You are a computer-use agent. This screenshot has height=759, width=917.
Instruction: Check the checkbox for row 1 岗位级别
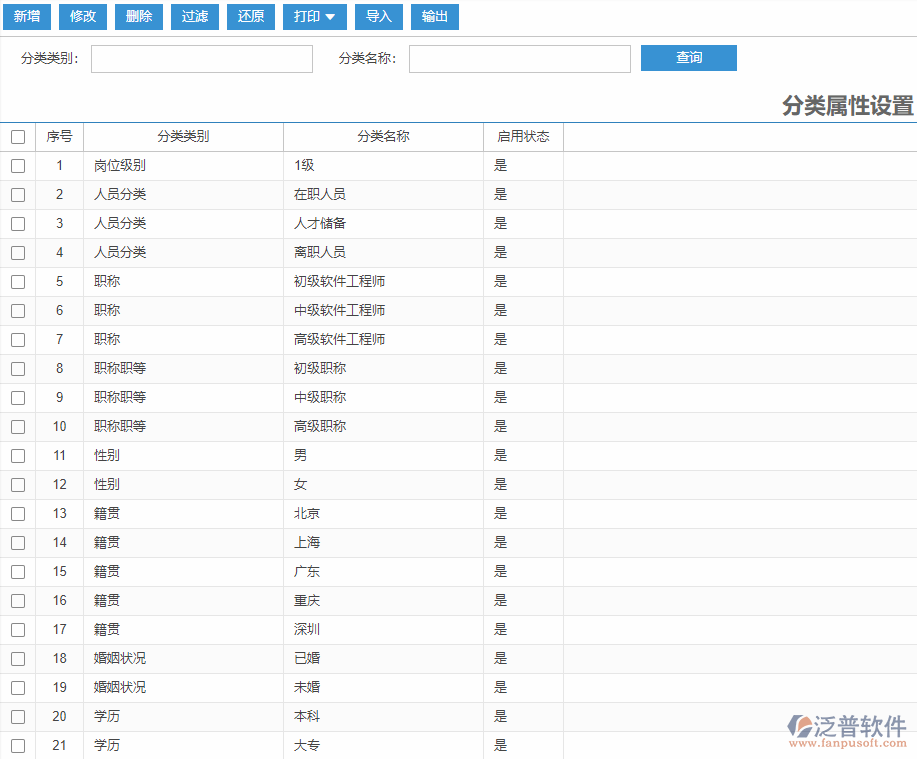click(x=18, y=166)
